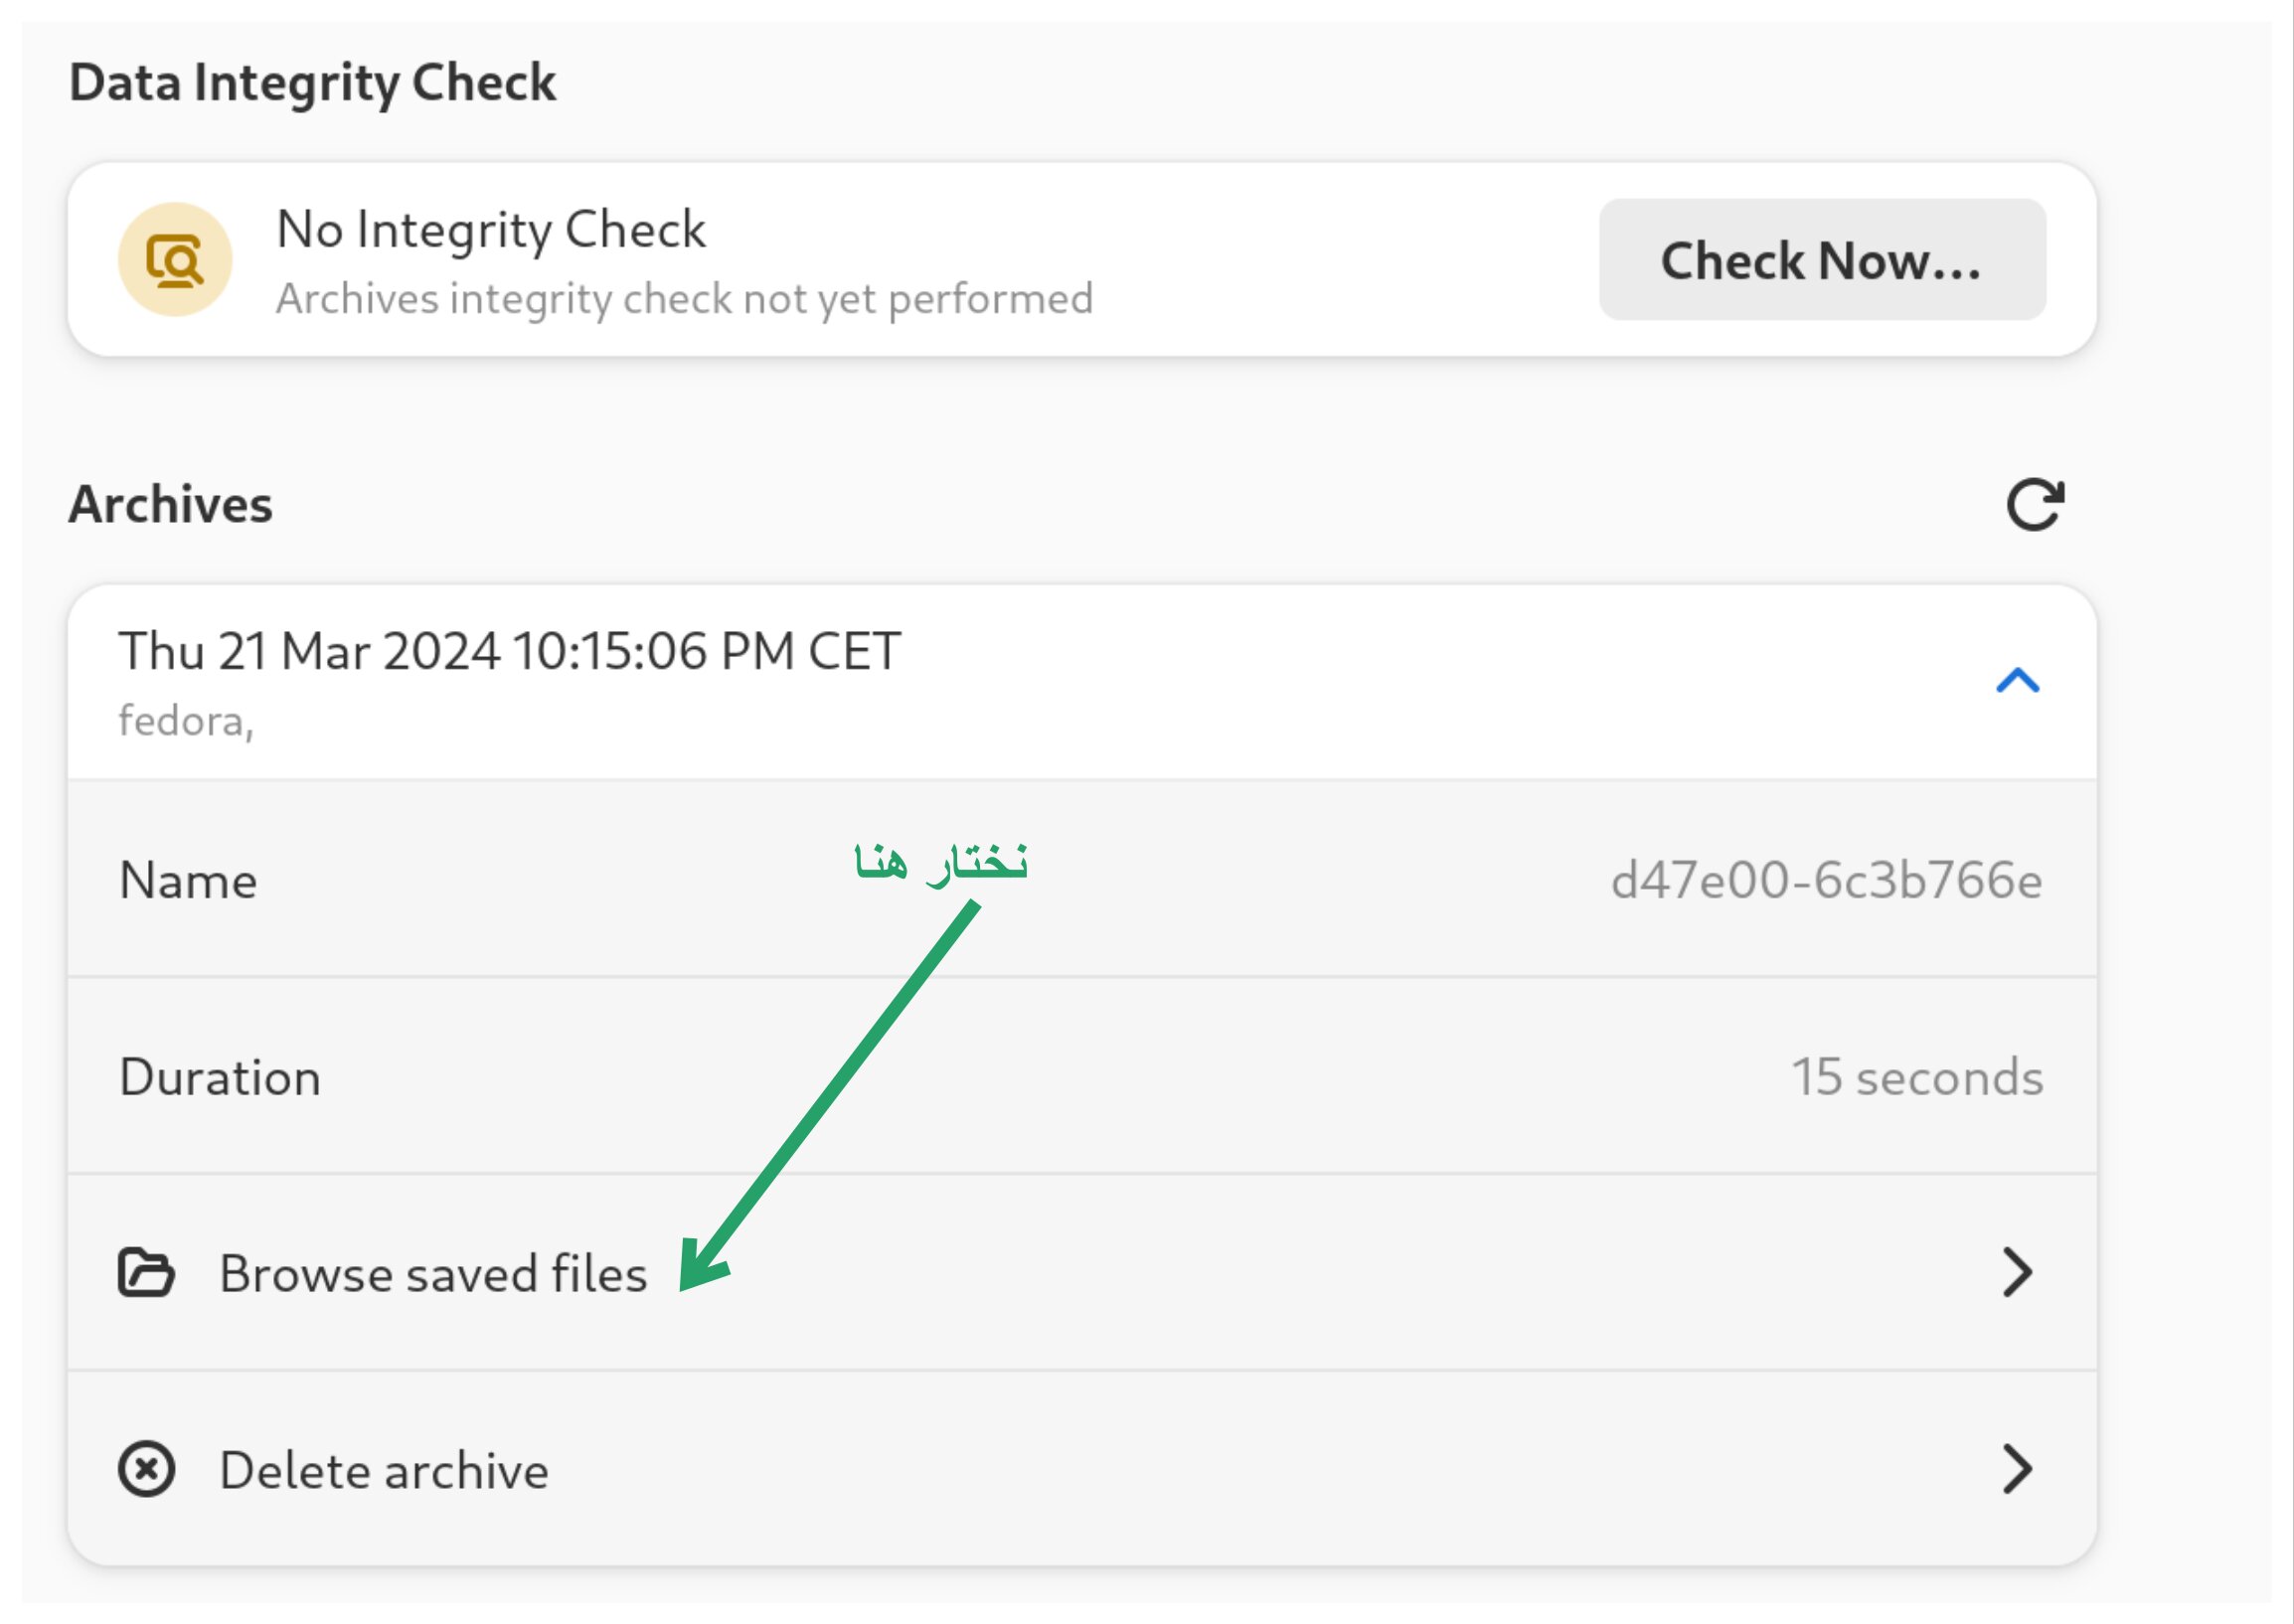2294x1624 pixels.
Task: Click the Delete archive circled-X icon
Action: pyautogui.click(x=146, y=1470)
